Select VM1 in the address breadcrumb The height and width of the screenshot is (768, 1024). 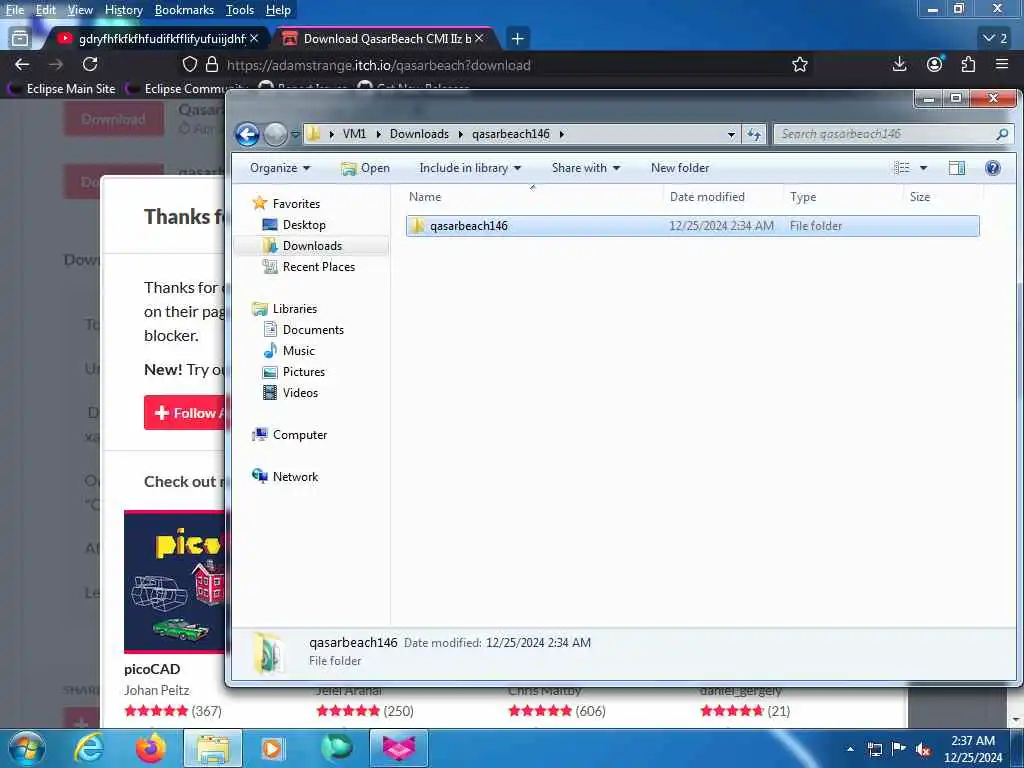(354, 134)
